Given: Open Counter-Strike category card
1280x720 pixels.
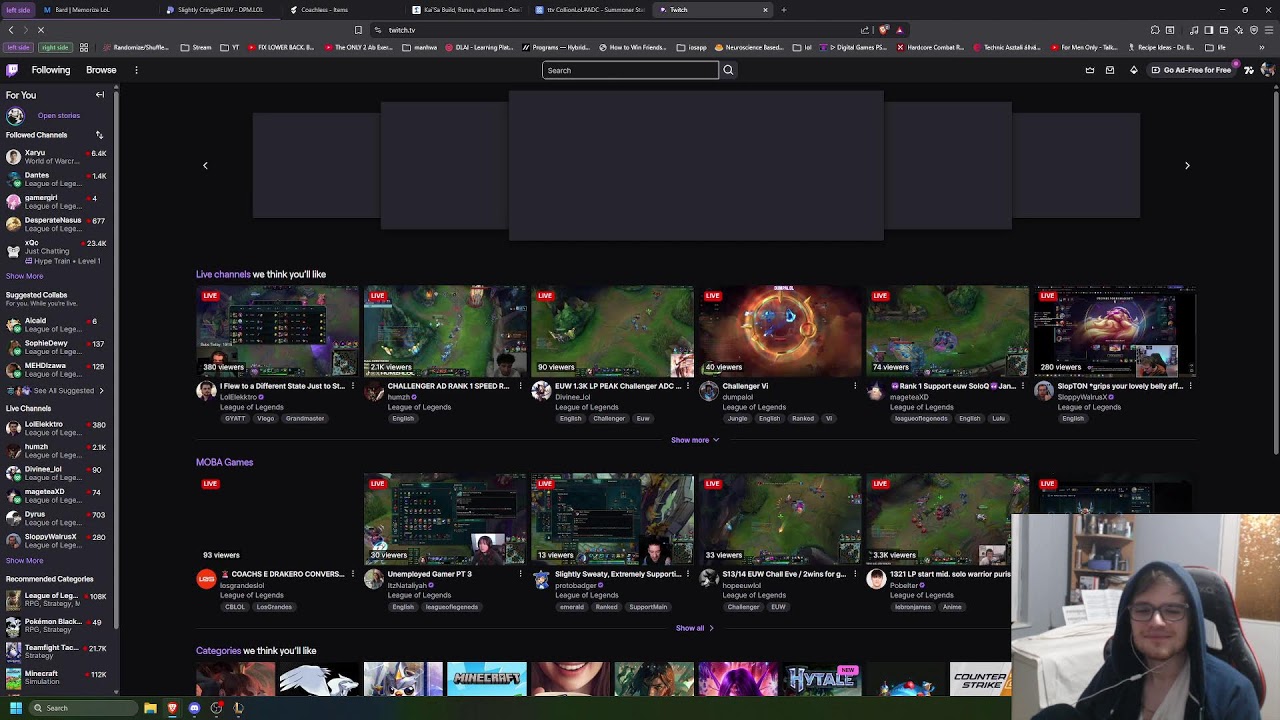Looking at the screenshot, I should [x=980, y=679].
